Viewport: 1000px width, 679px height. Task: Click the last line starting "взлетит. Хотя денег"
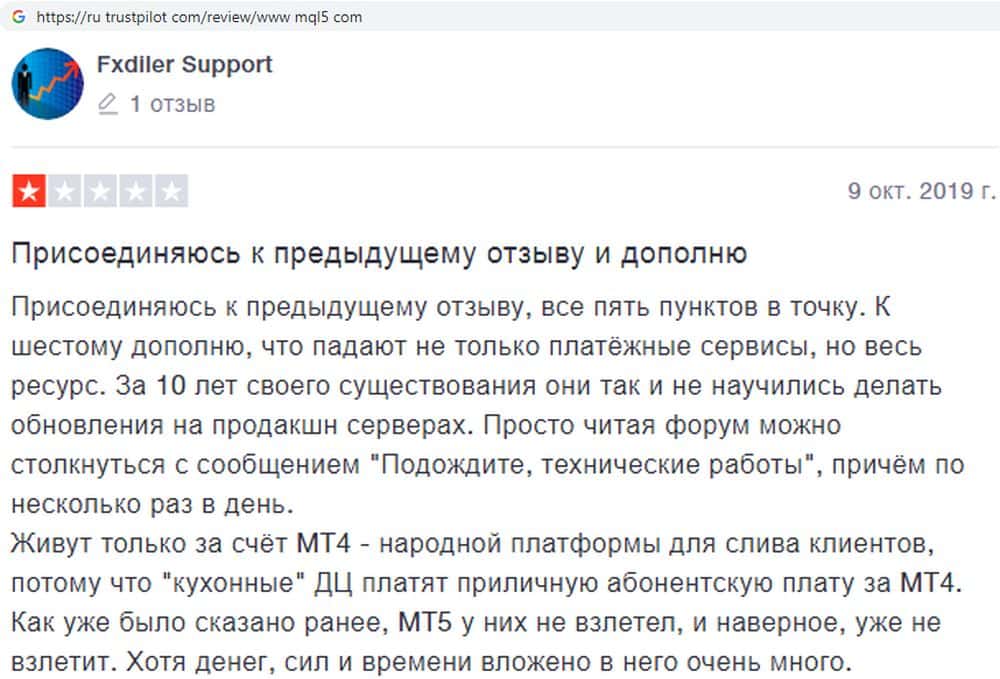[x=430, y=660]
